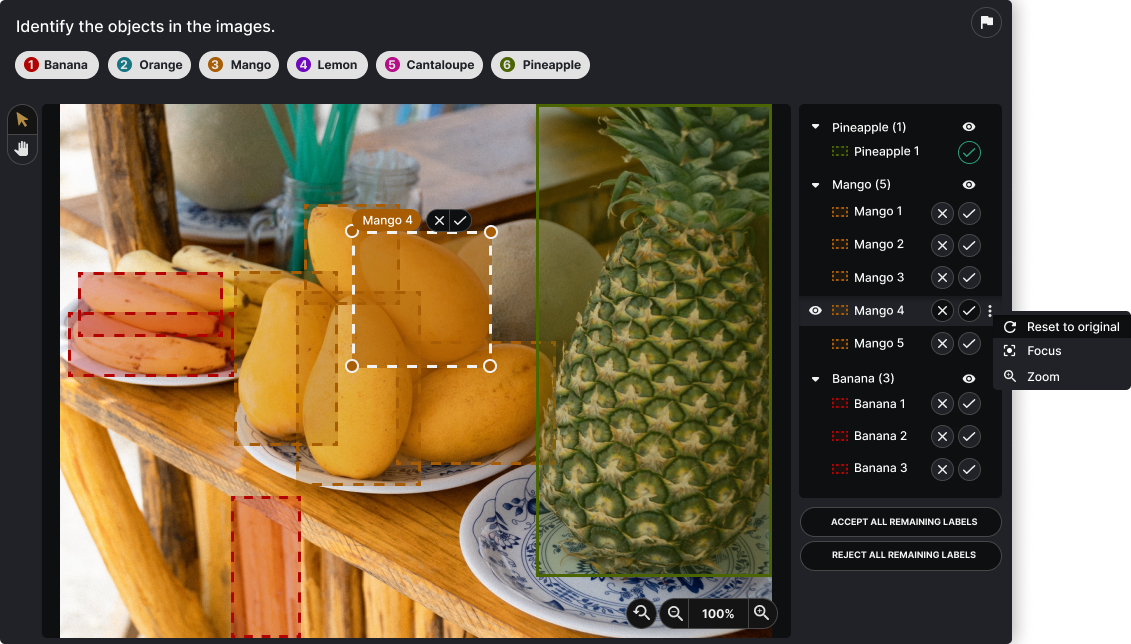This screenshot has height=644, width=1131.
Task: Select the Banana label chip
Action: [x=57, y=65]
